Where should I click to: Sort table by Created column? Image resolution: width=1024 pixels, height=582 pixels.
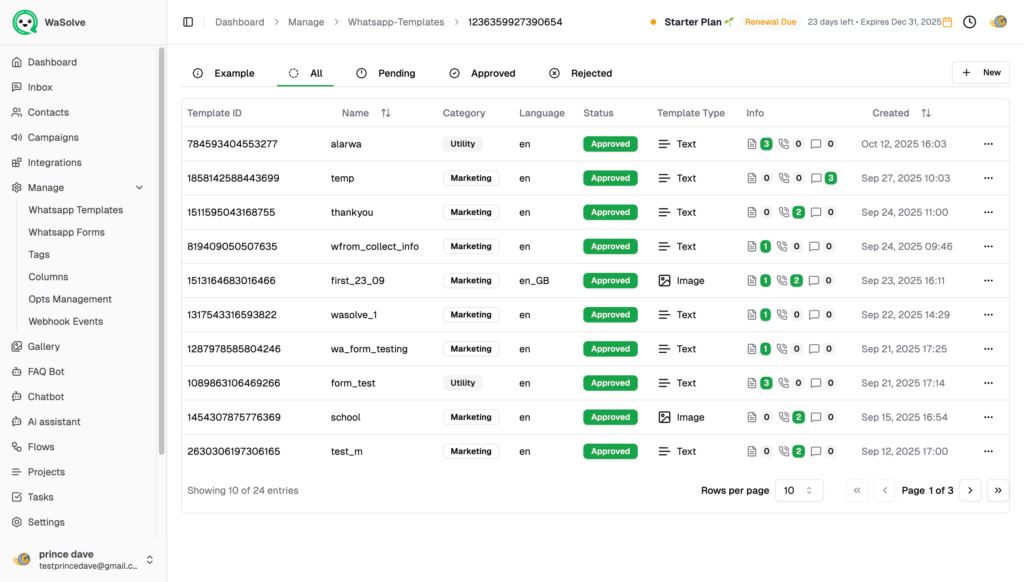[x=925, y=113]
